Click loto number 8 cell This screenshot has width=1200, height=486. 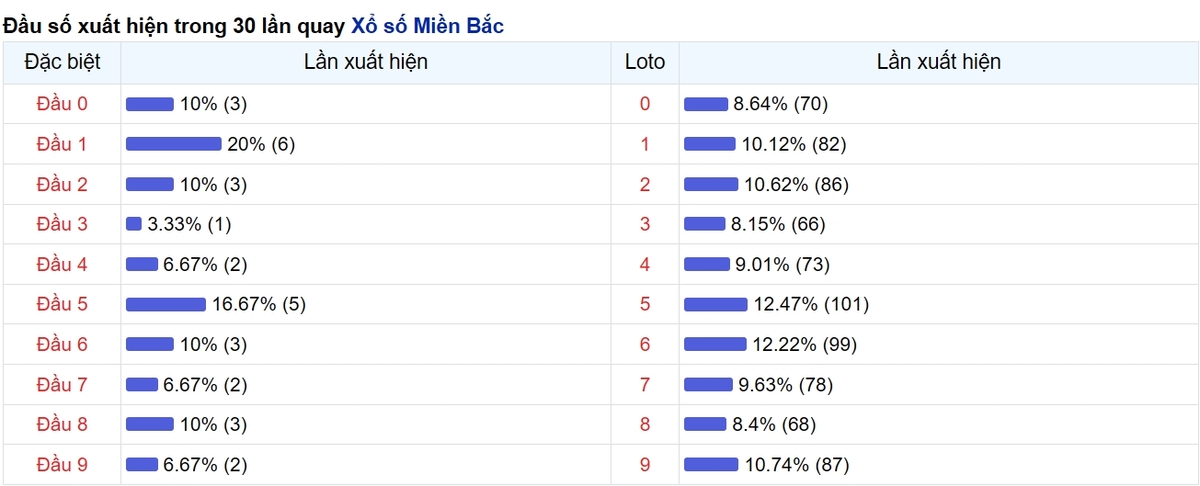click(645, 424)
